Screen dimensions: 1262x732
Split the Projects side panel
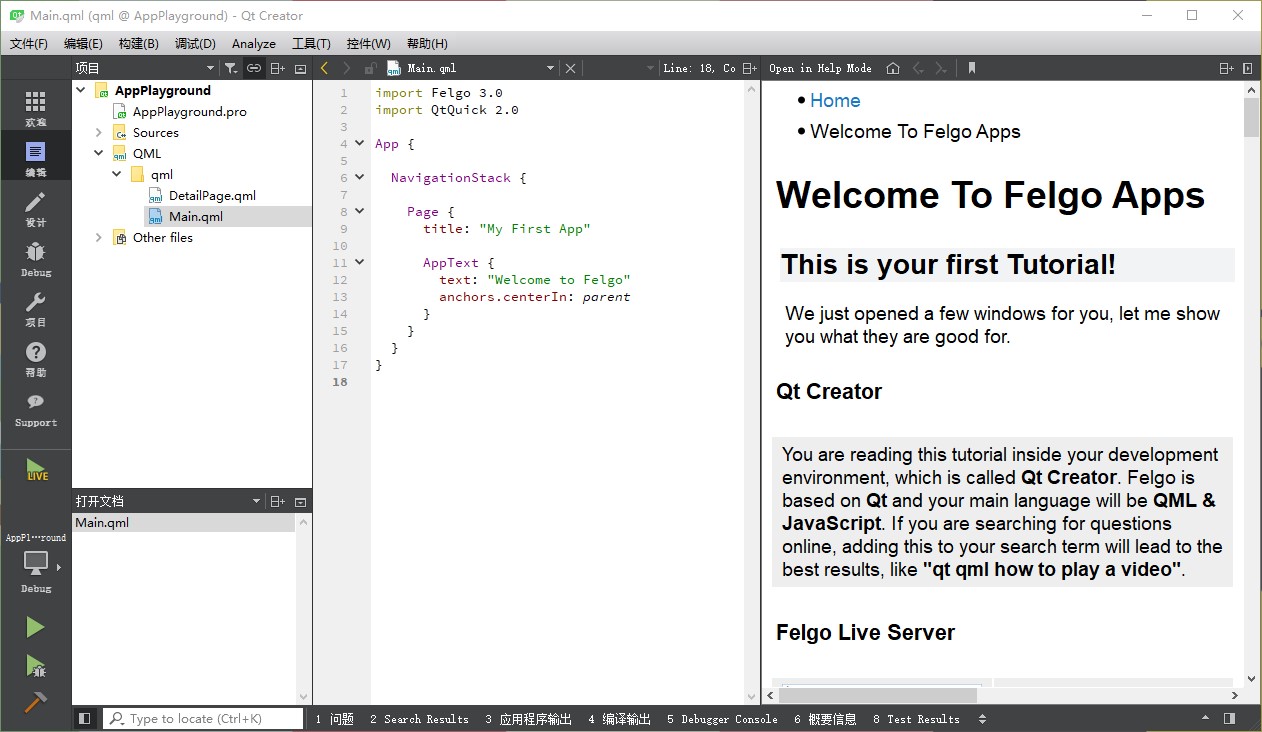(278, 68)
